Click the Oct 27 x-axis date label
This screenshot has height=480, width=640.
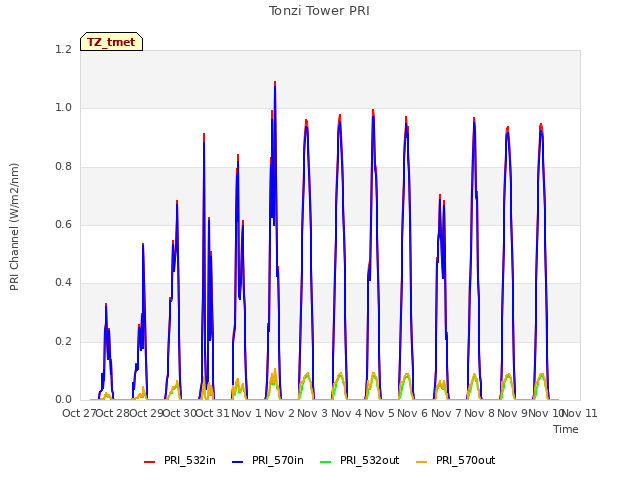pos(79,413)
